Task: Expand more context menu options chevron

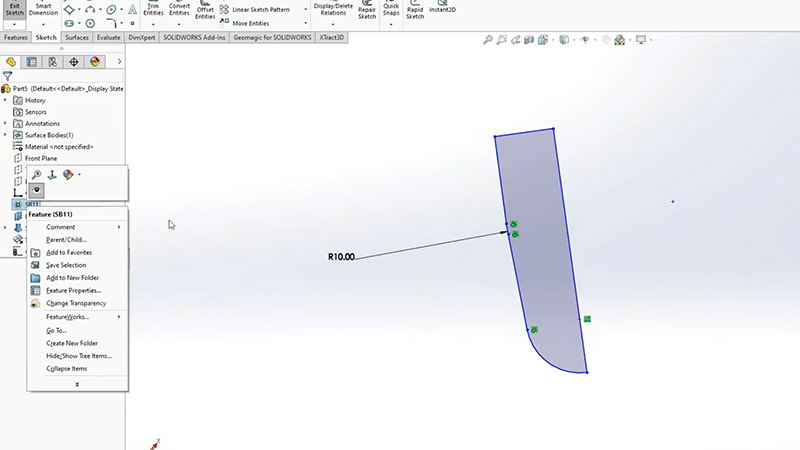Action: click(77, 384)
